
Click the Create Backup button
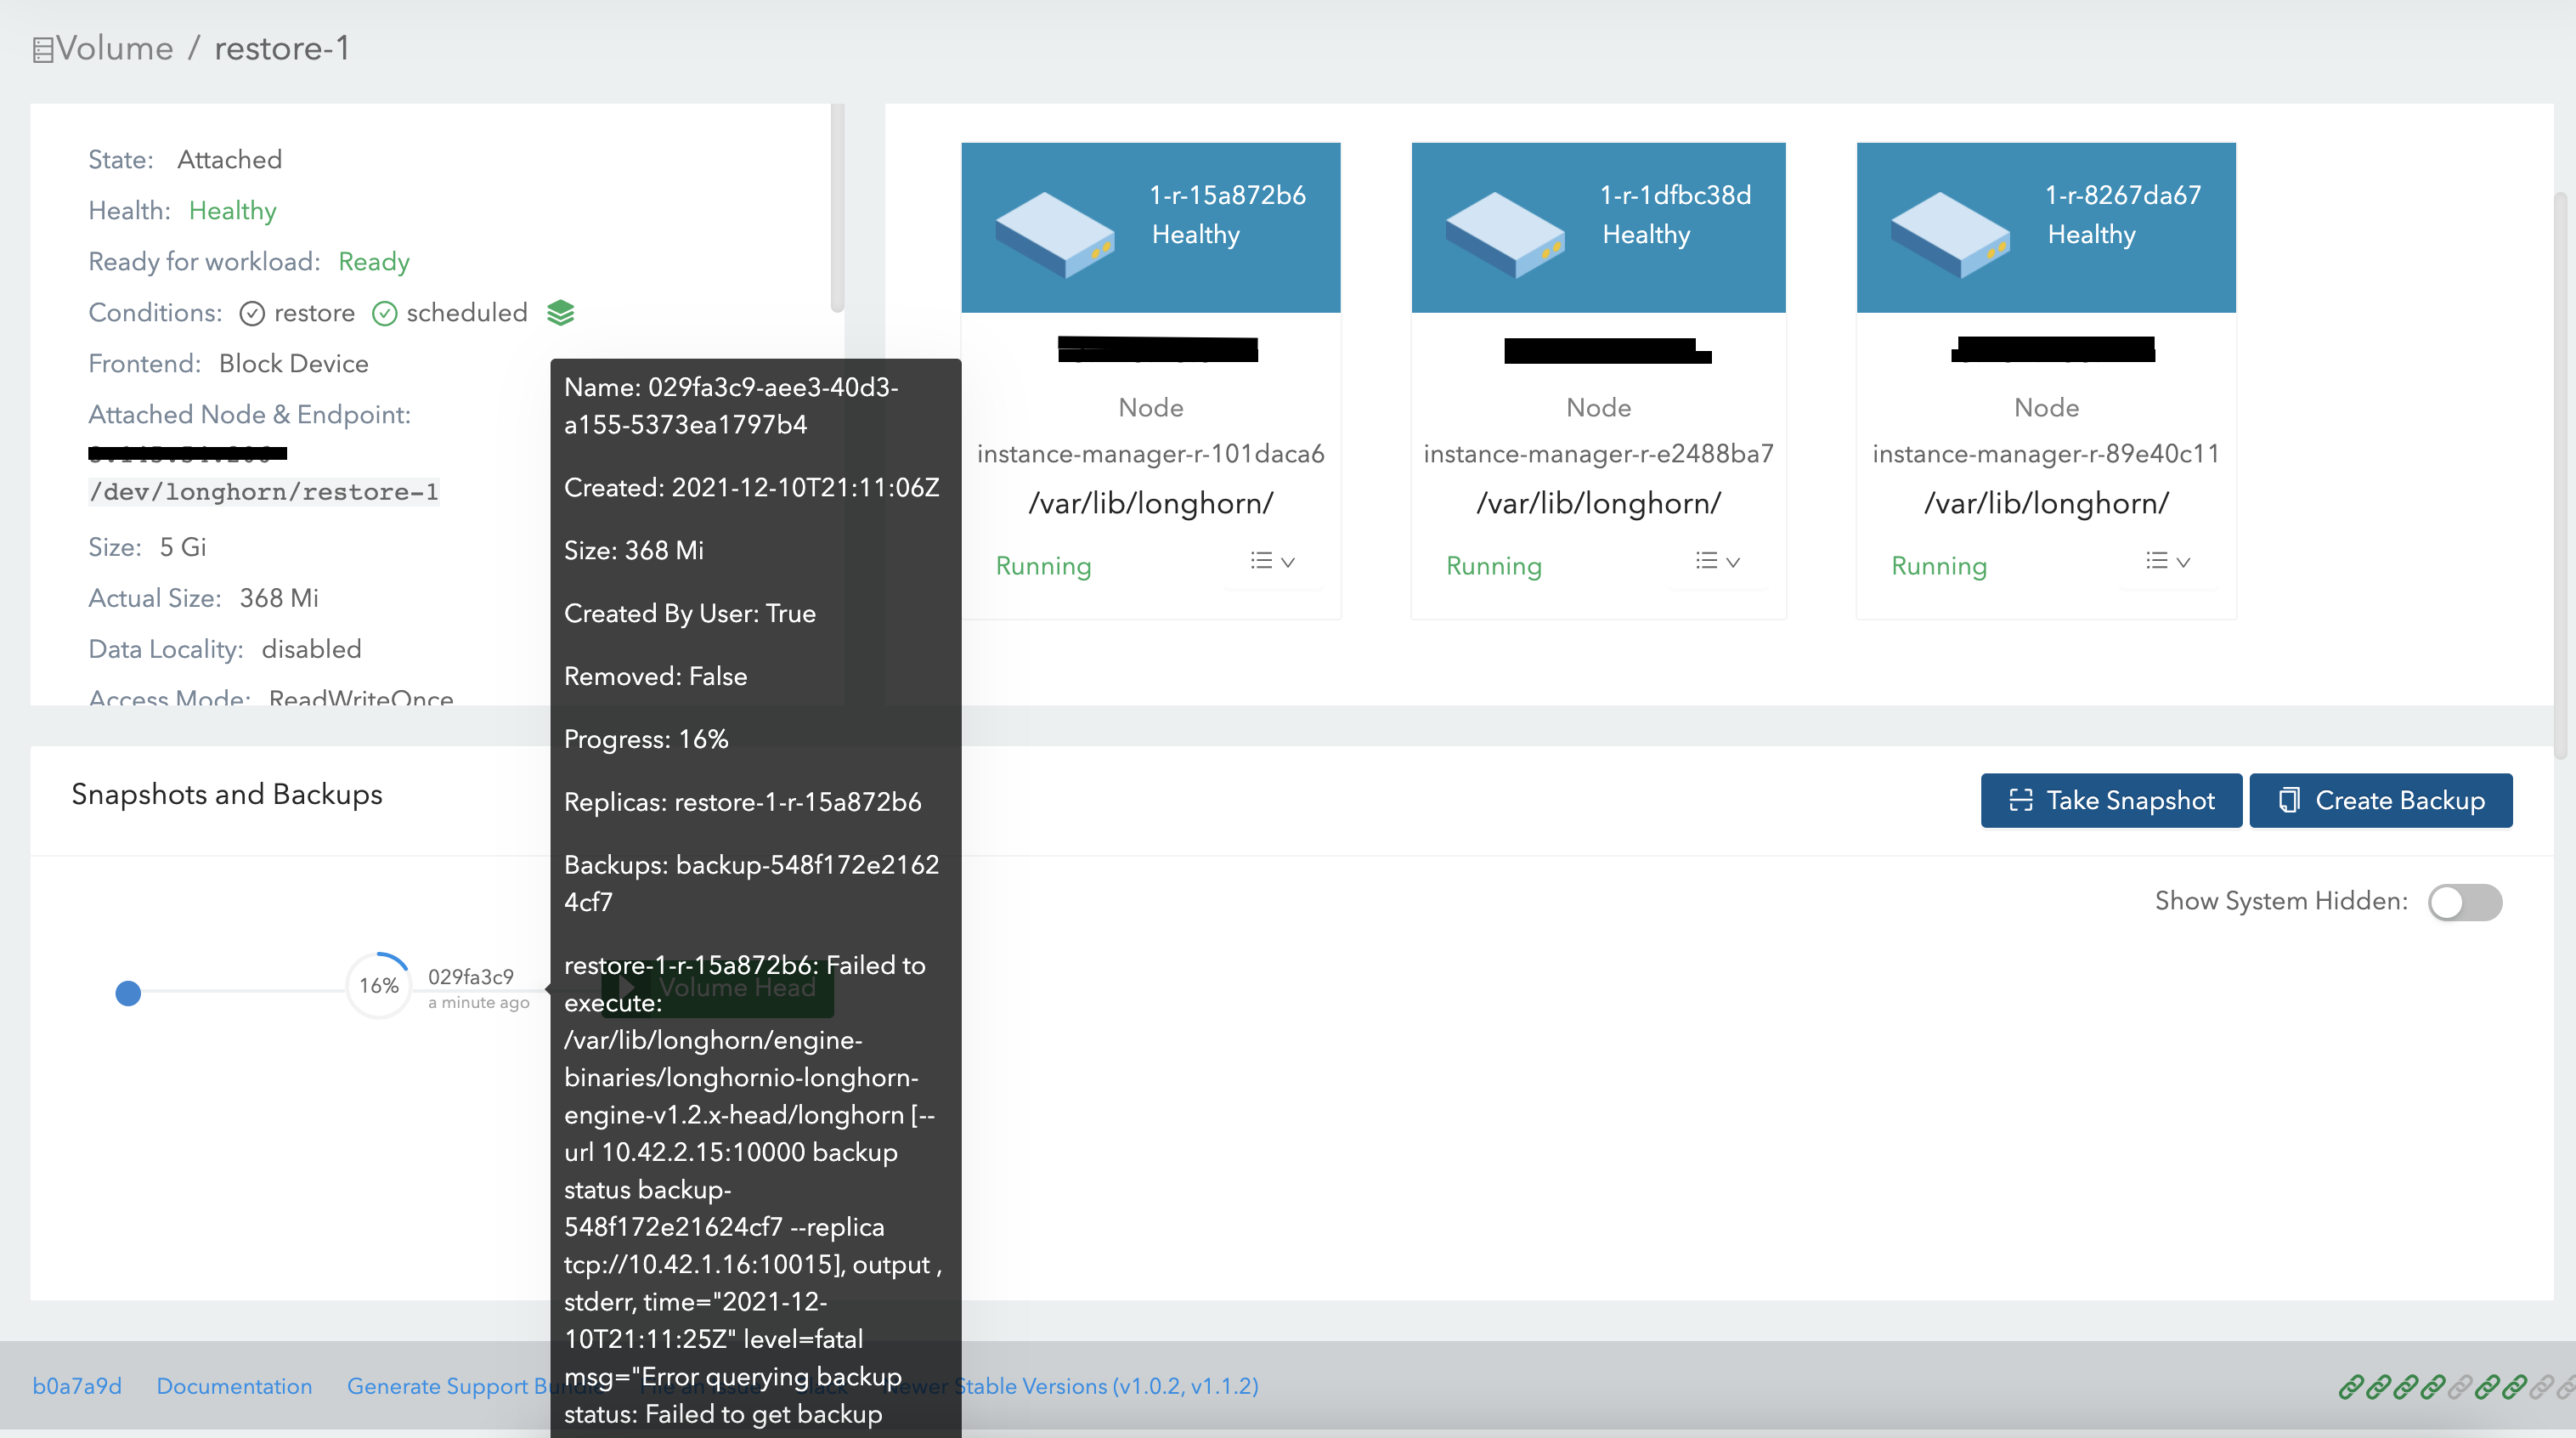click(x=2381, y=800)
